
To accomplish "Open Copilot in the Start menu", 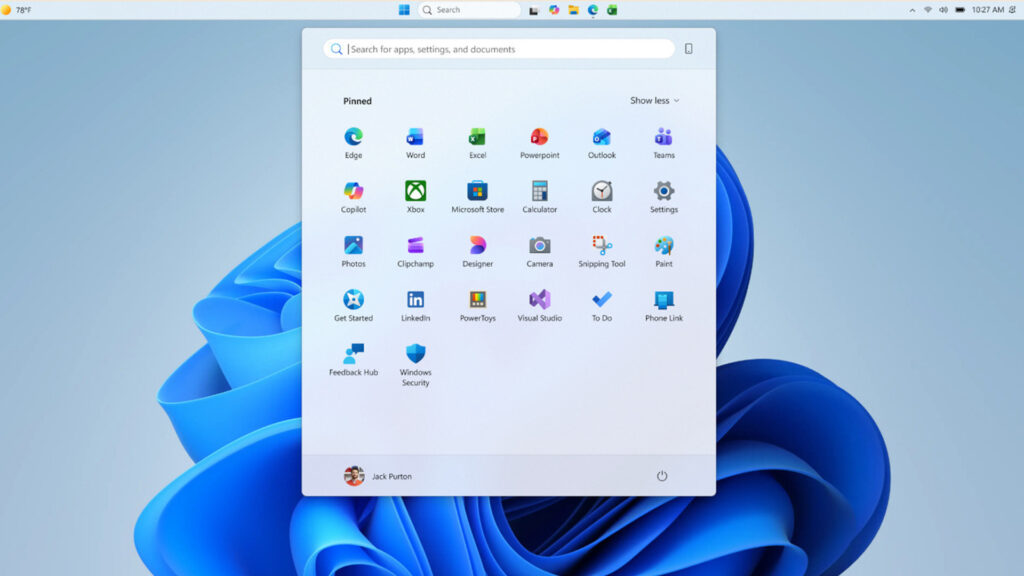I will 353,197.
